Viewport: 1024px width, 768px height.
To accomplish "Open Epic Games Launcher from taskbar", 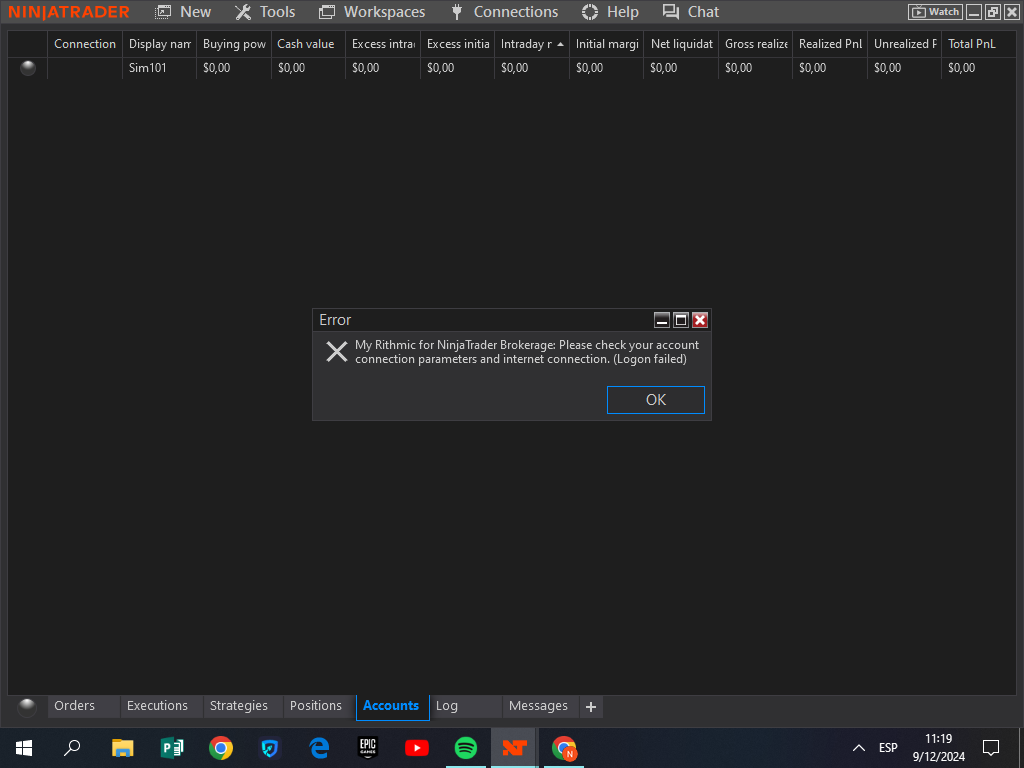I will click(368, 748).
